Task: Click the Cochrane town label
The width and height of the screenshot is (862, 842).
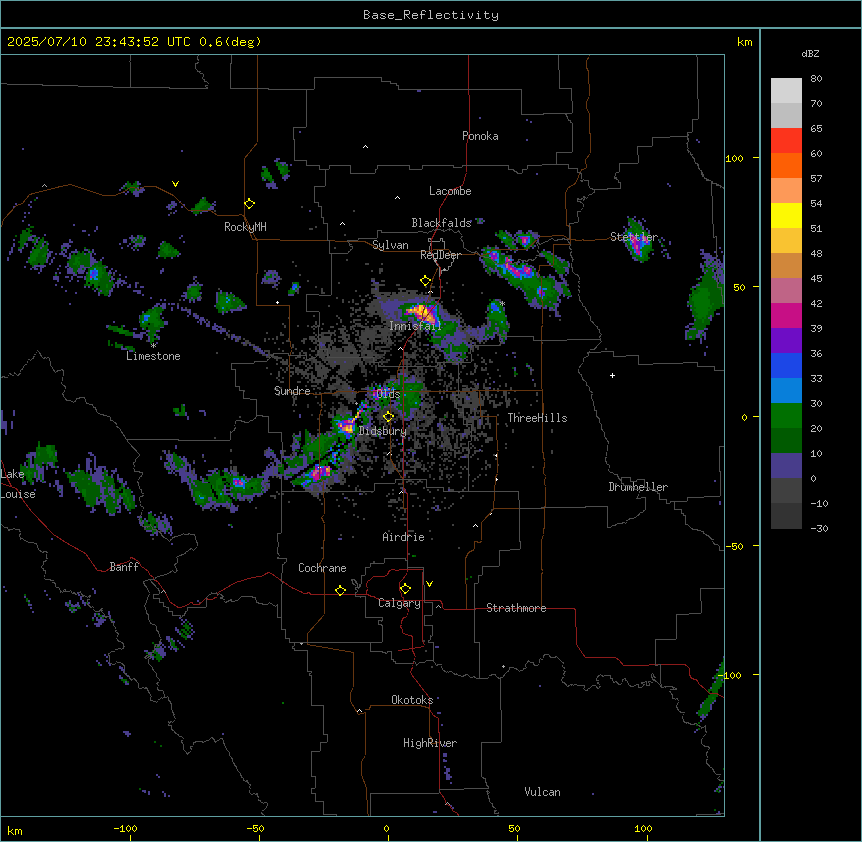Action: [322, 568]
